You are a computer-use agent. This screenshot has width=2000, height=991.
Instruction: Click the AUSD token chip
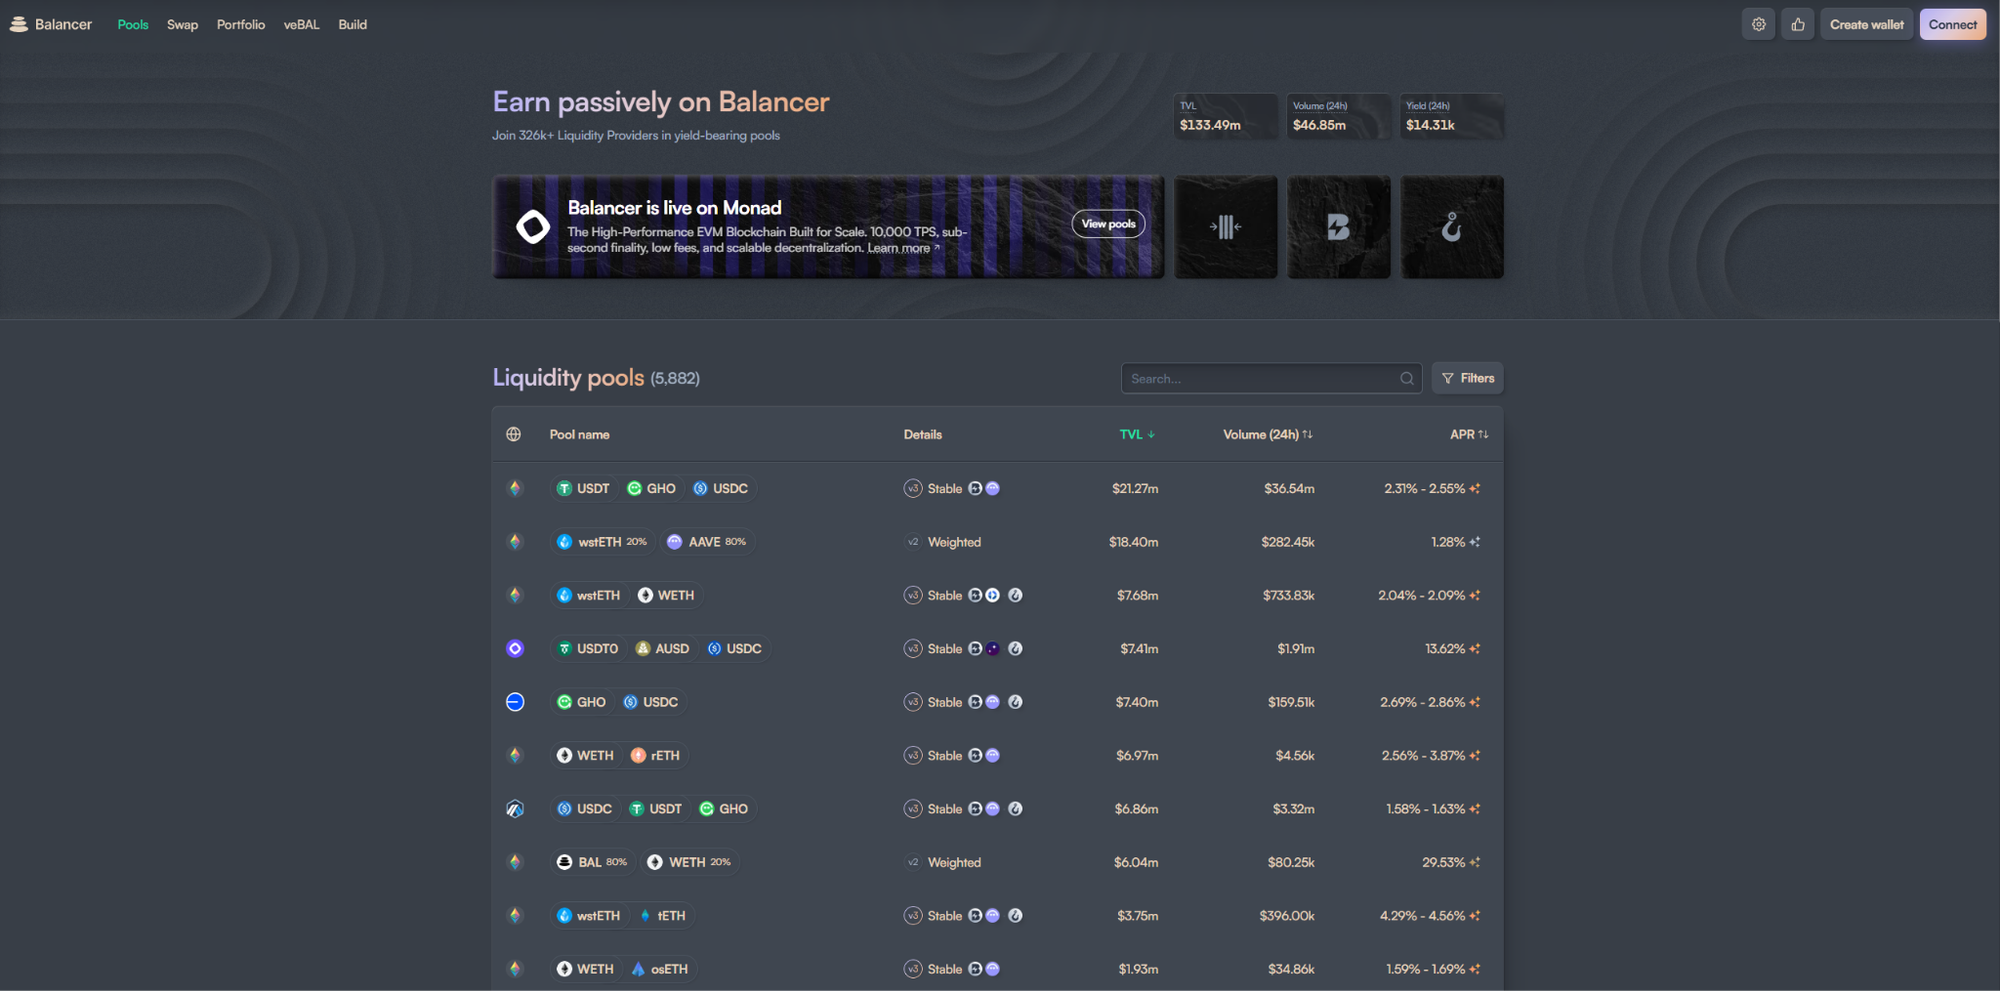click(662, 649)
